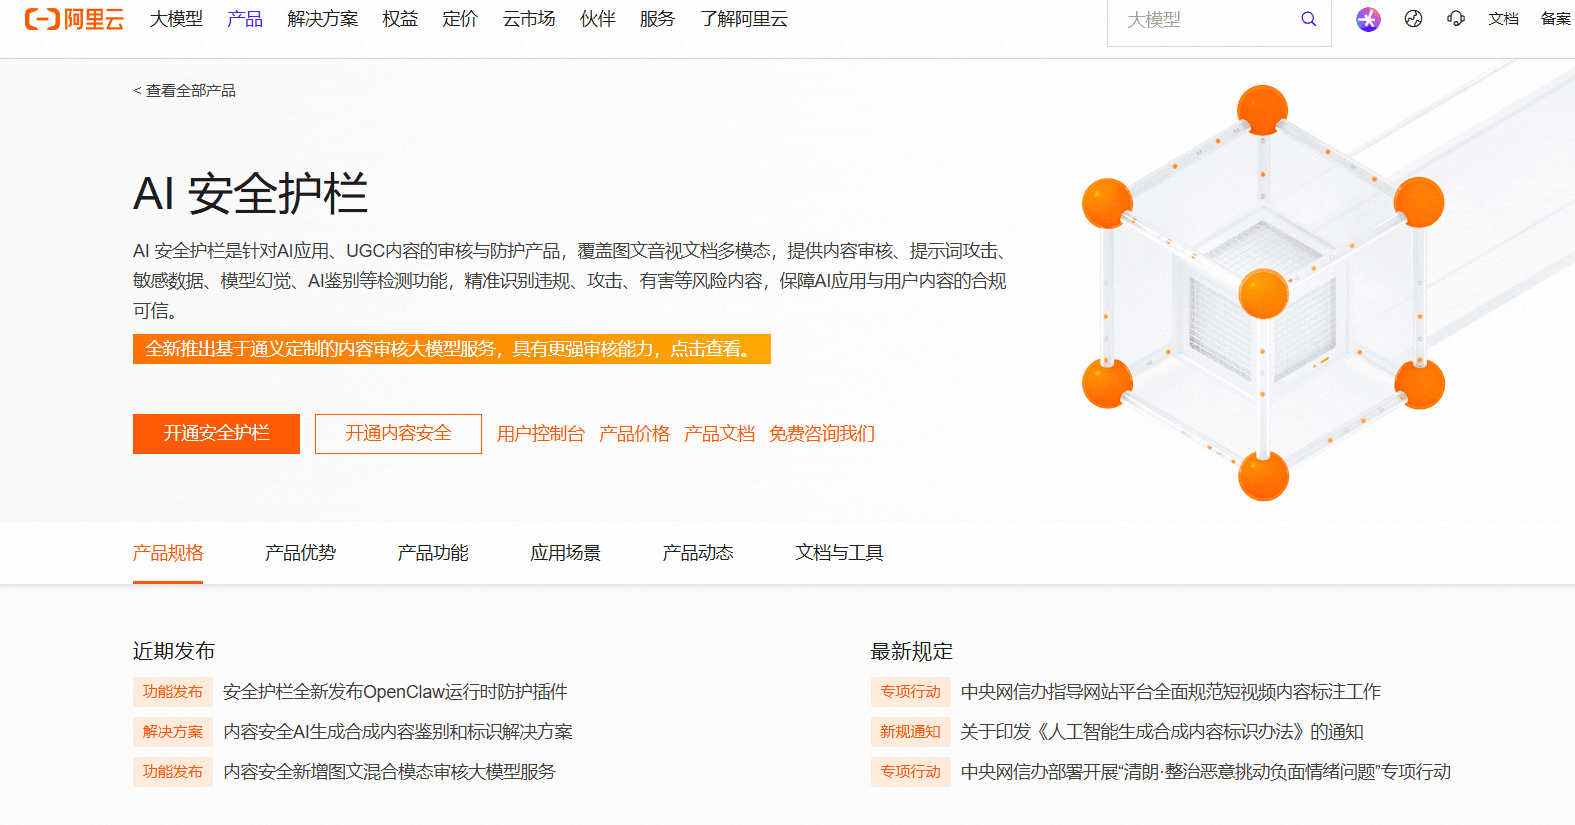This screenshot has height=825, width=1575.
Task: Open the 定价 menu item
Action: click(460, 19)
